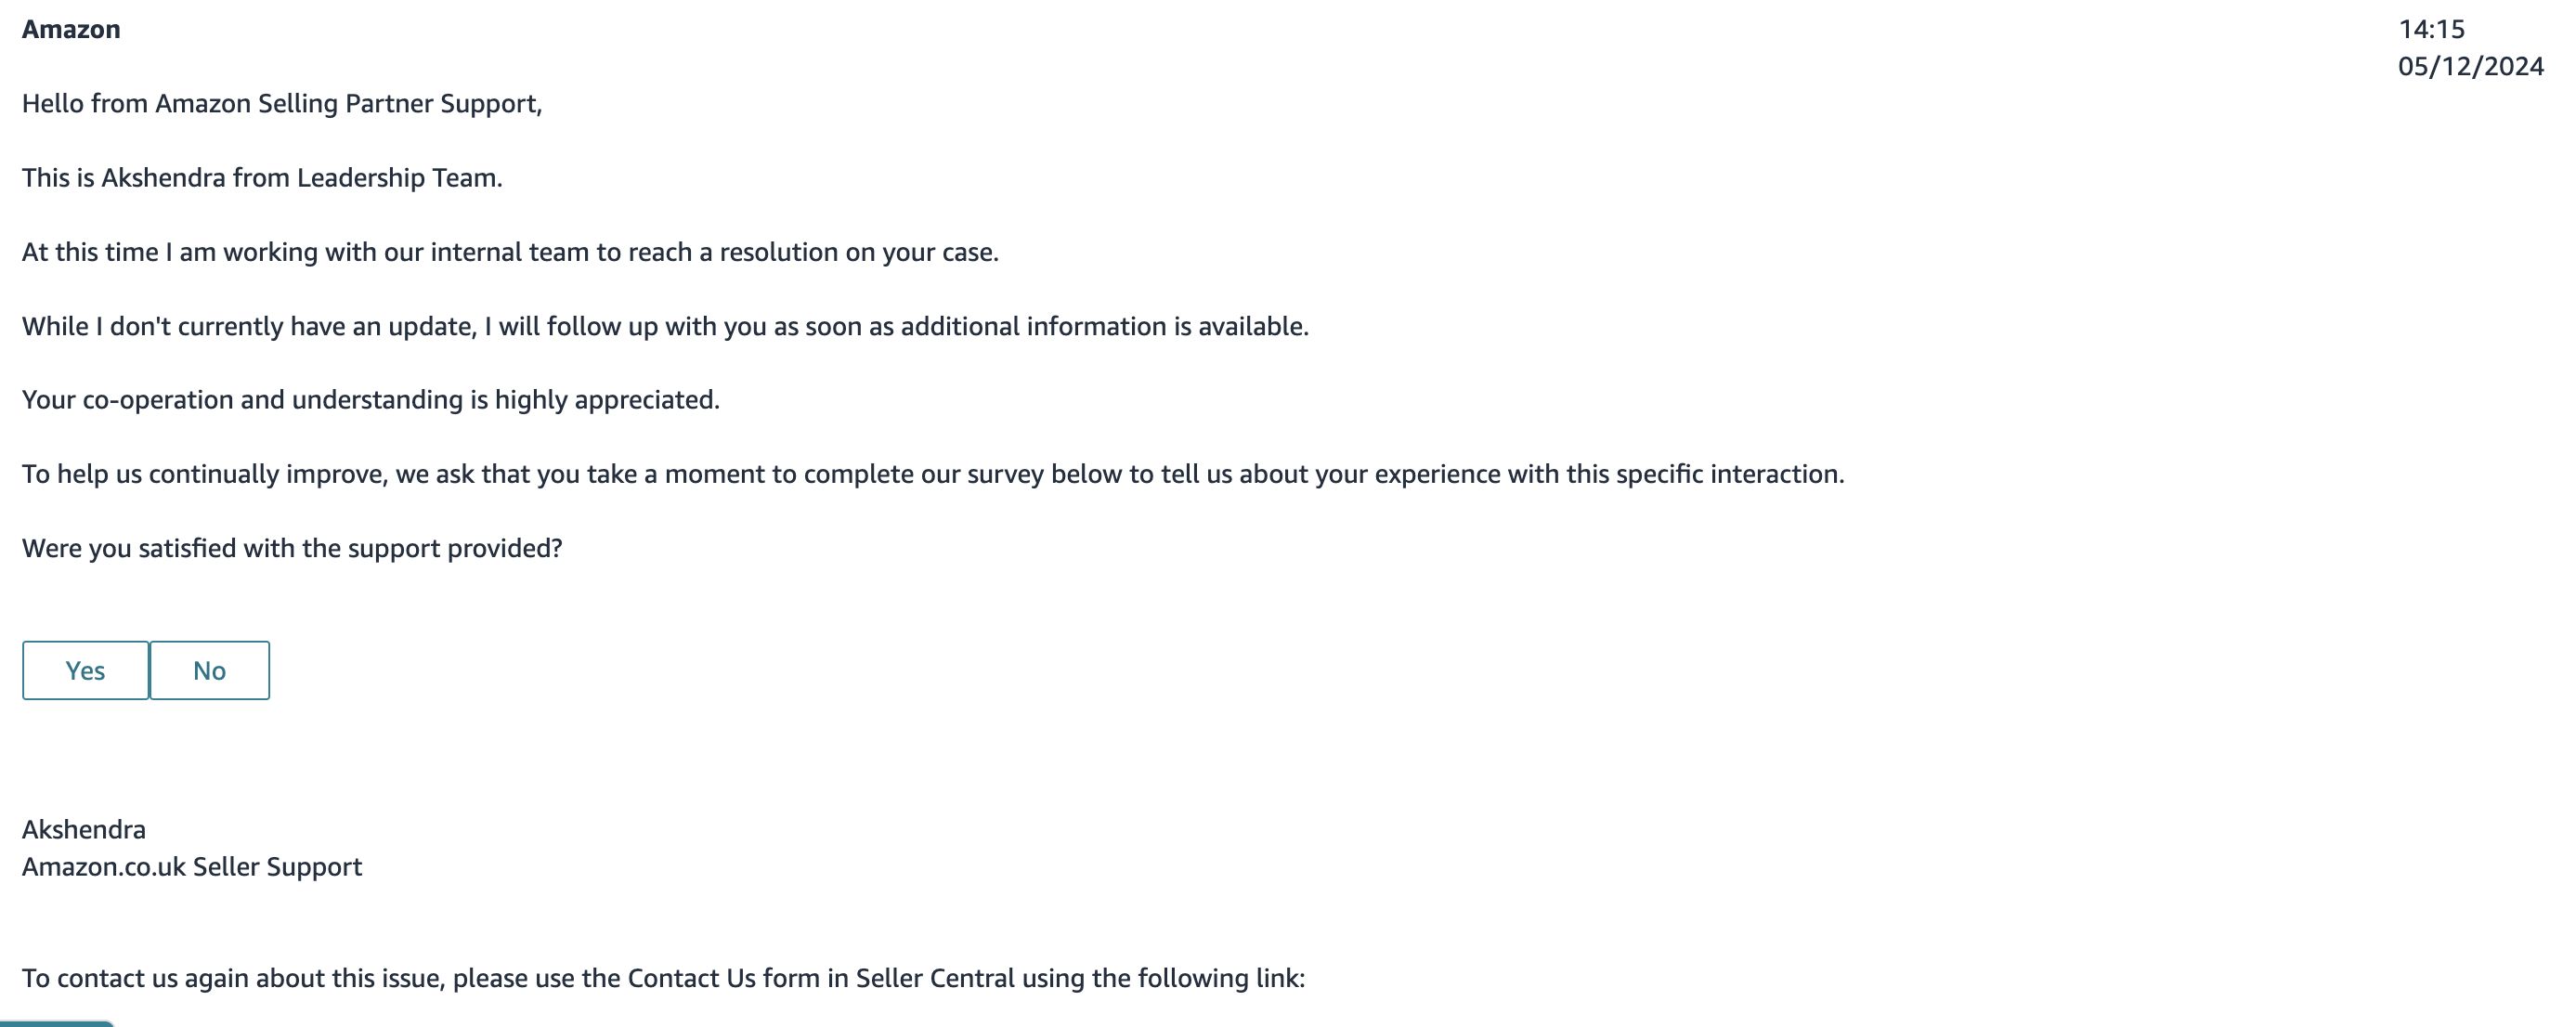The height and width of the screenshot is (1027, 2576).
Task: Click the 'Hello from Amazon Selling Partner Support' greeting
Action: [282, 104]
